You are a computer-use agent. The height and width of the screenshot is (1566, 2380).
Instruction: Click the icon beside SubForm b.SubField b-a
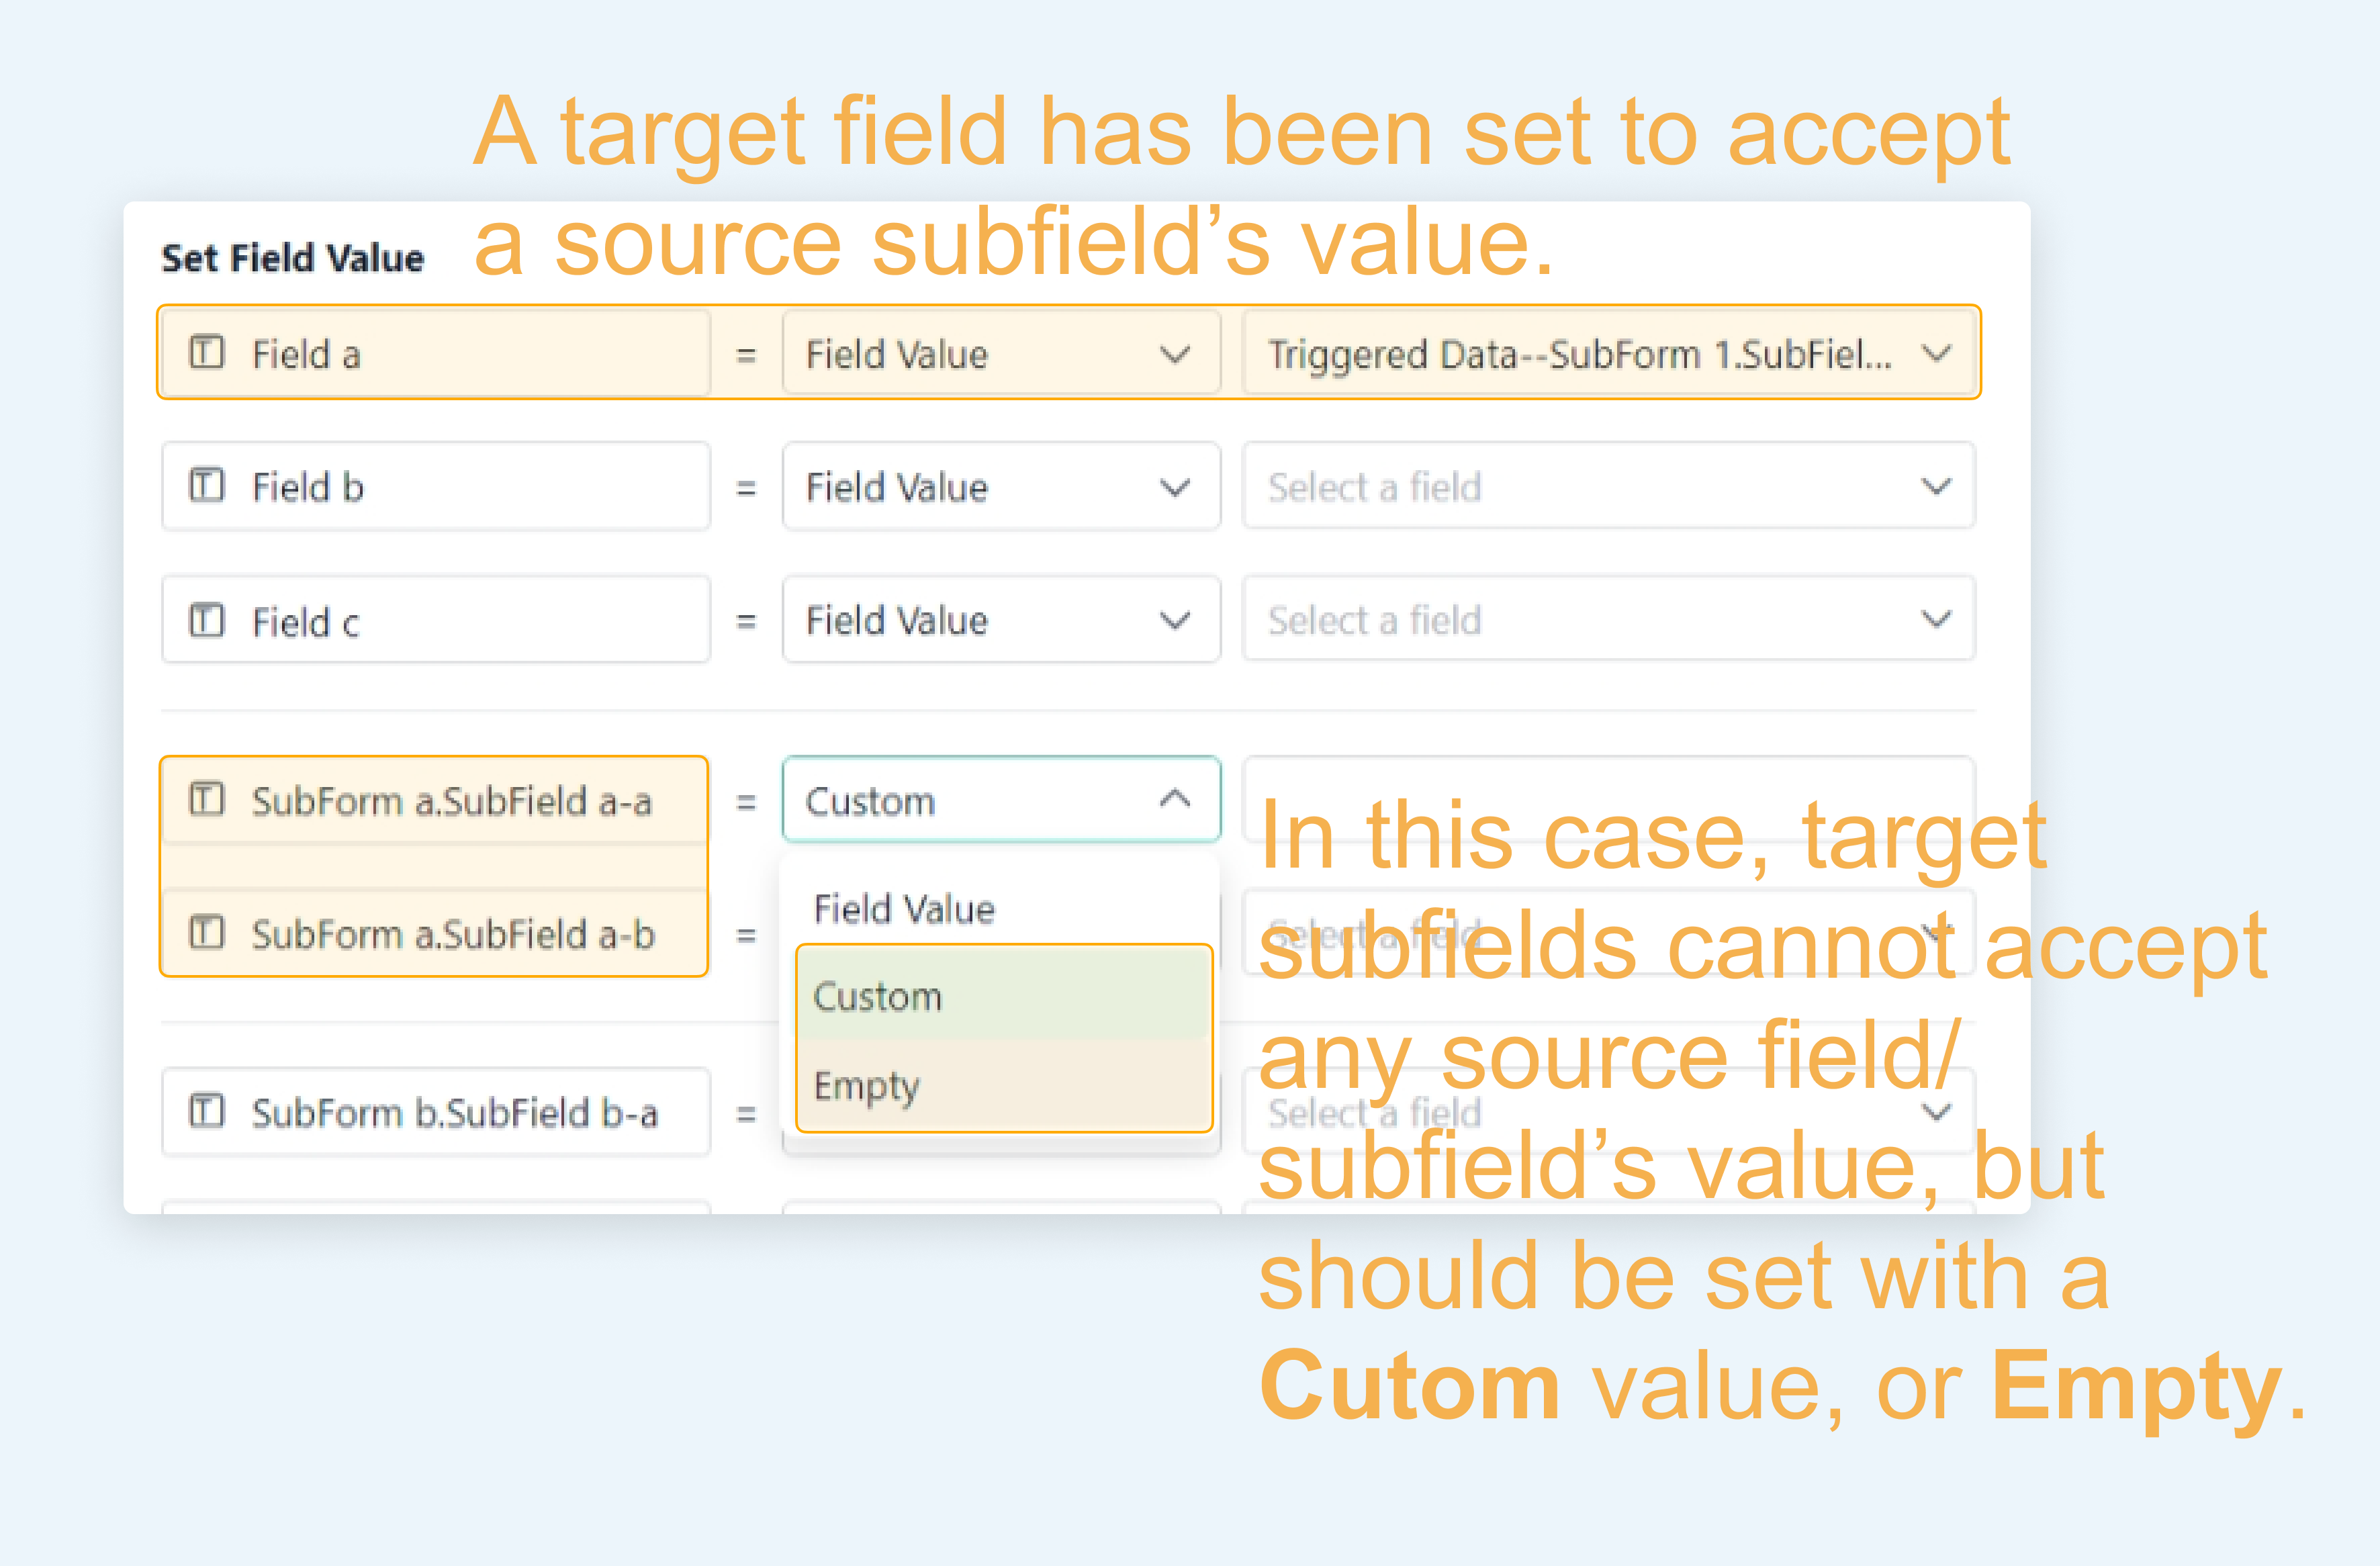click(x=207, y=1112)
